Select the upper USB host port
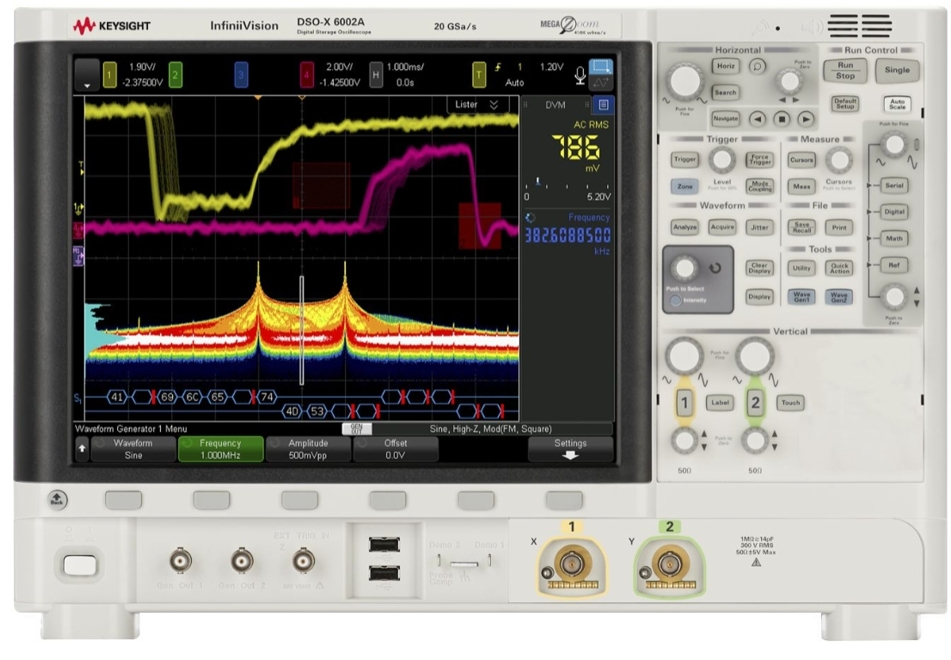Viewport: 951px width, 660px height. coord(384,545)
